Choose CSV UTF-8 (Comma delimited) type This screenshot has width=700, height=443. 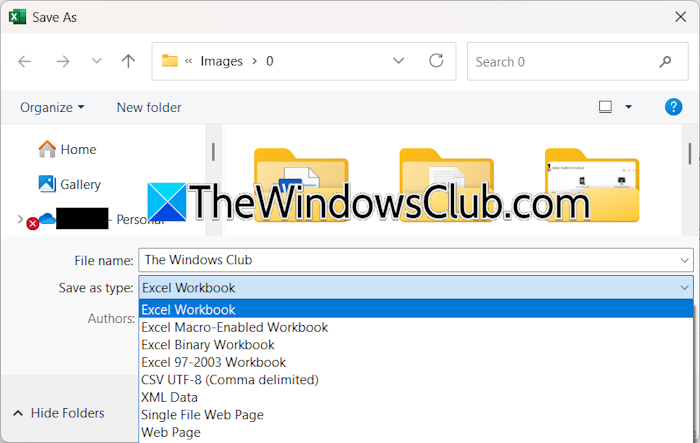tap(416, 380)
